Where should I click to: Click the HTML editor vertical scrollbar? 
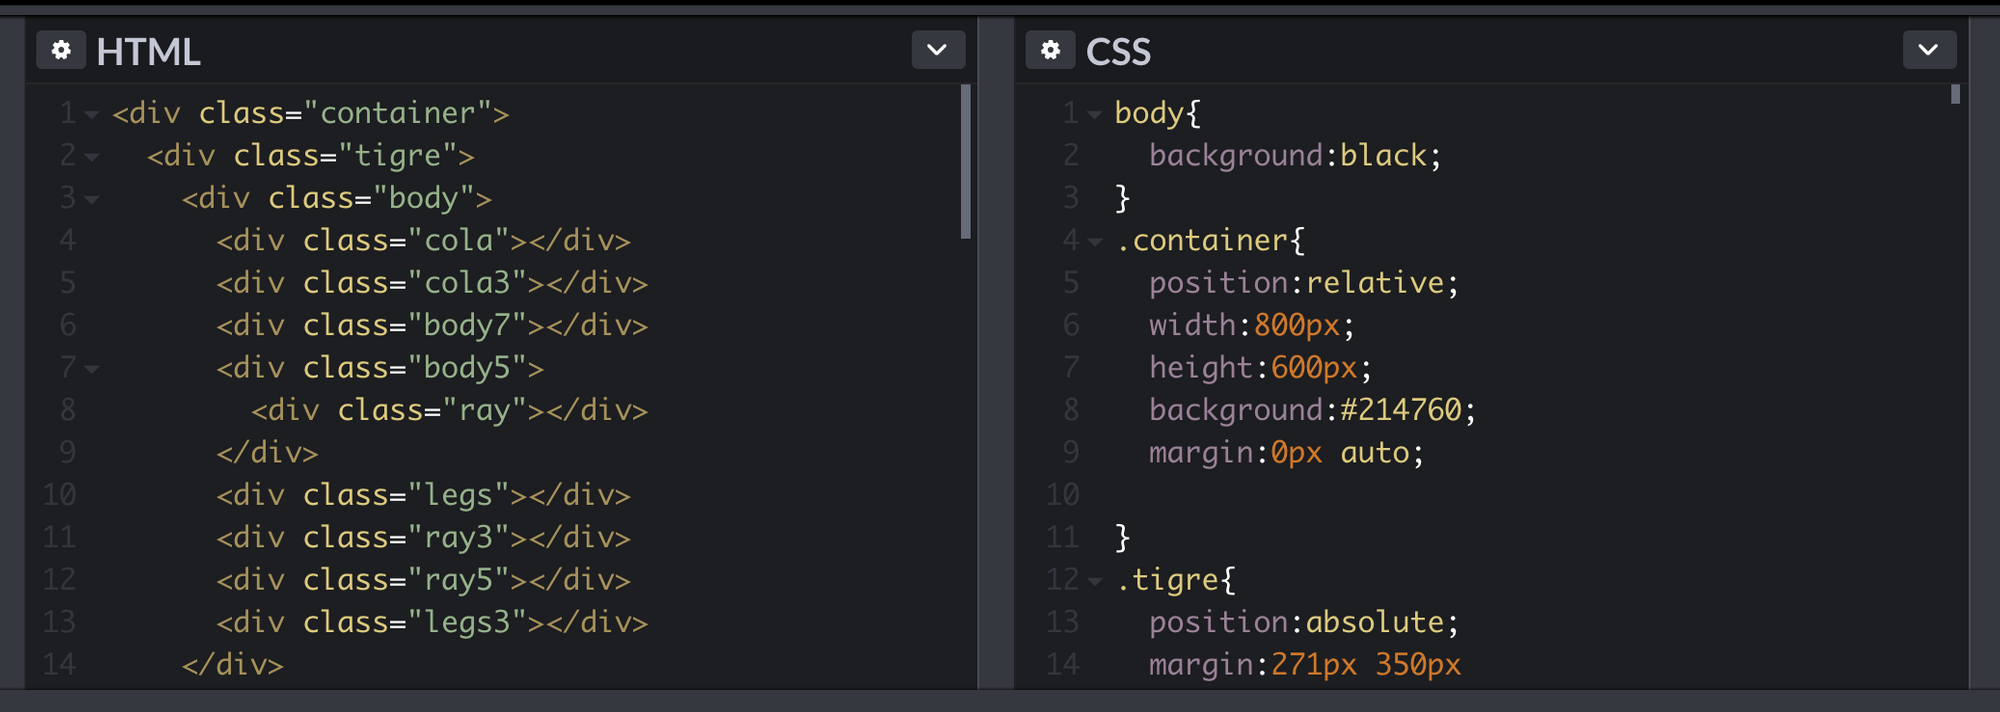point(965,160)
